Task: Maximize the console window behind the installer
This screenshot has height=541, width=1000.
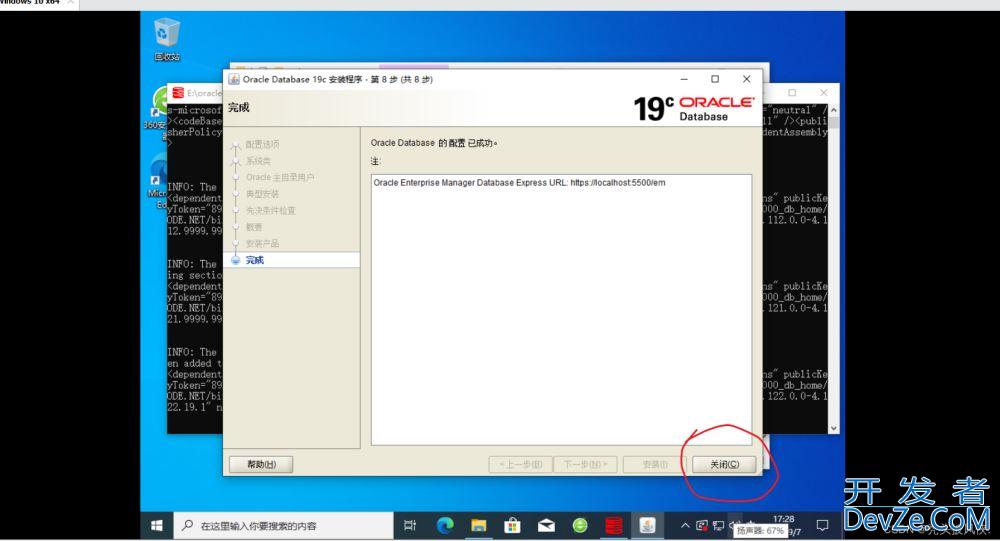Action: (792, 93)
